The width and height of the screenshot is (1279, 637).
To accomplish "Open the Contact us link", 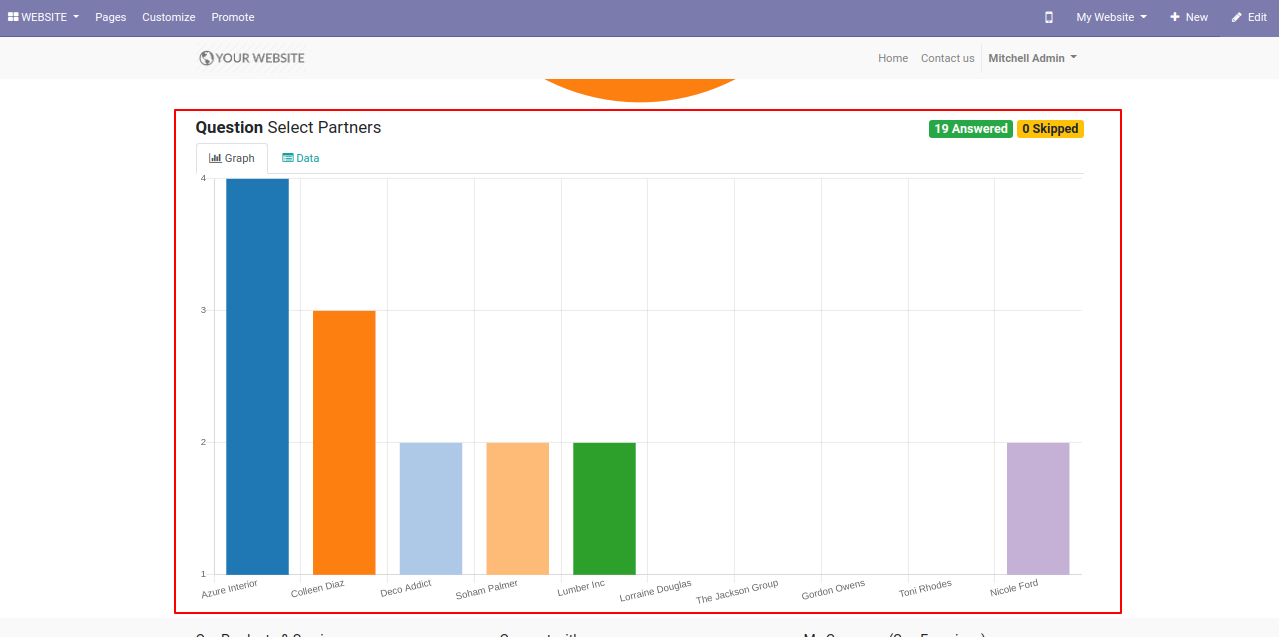I will click(947, 58).
